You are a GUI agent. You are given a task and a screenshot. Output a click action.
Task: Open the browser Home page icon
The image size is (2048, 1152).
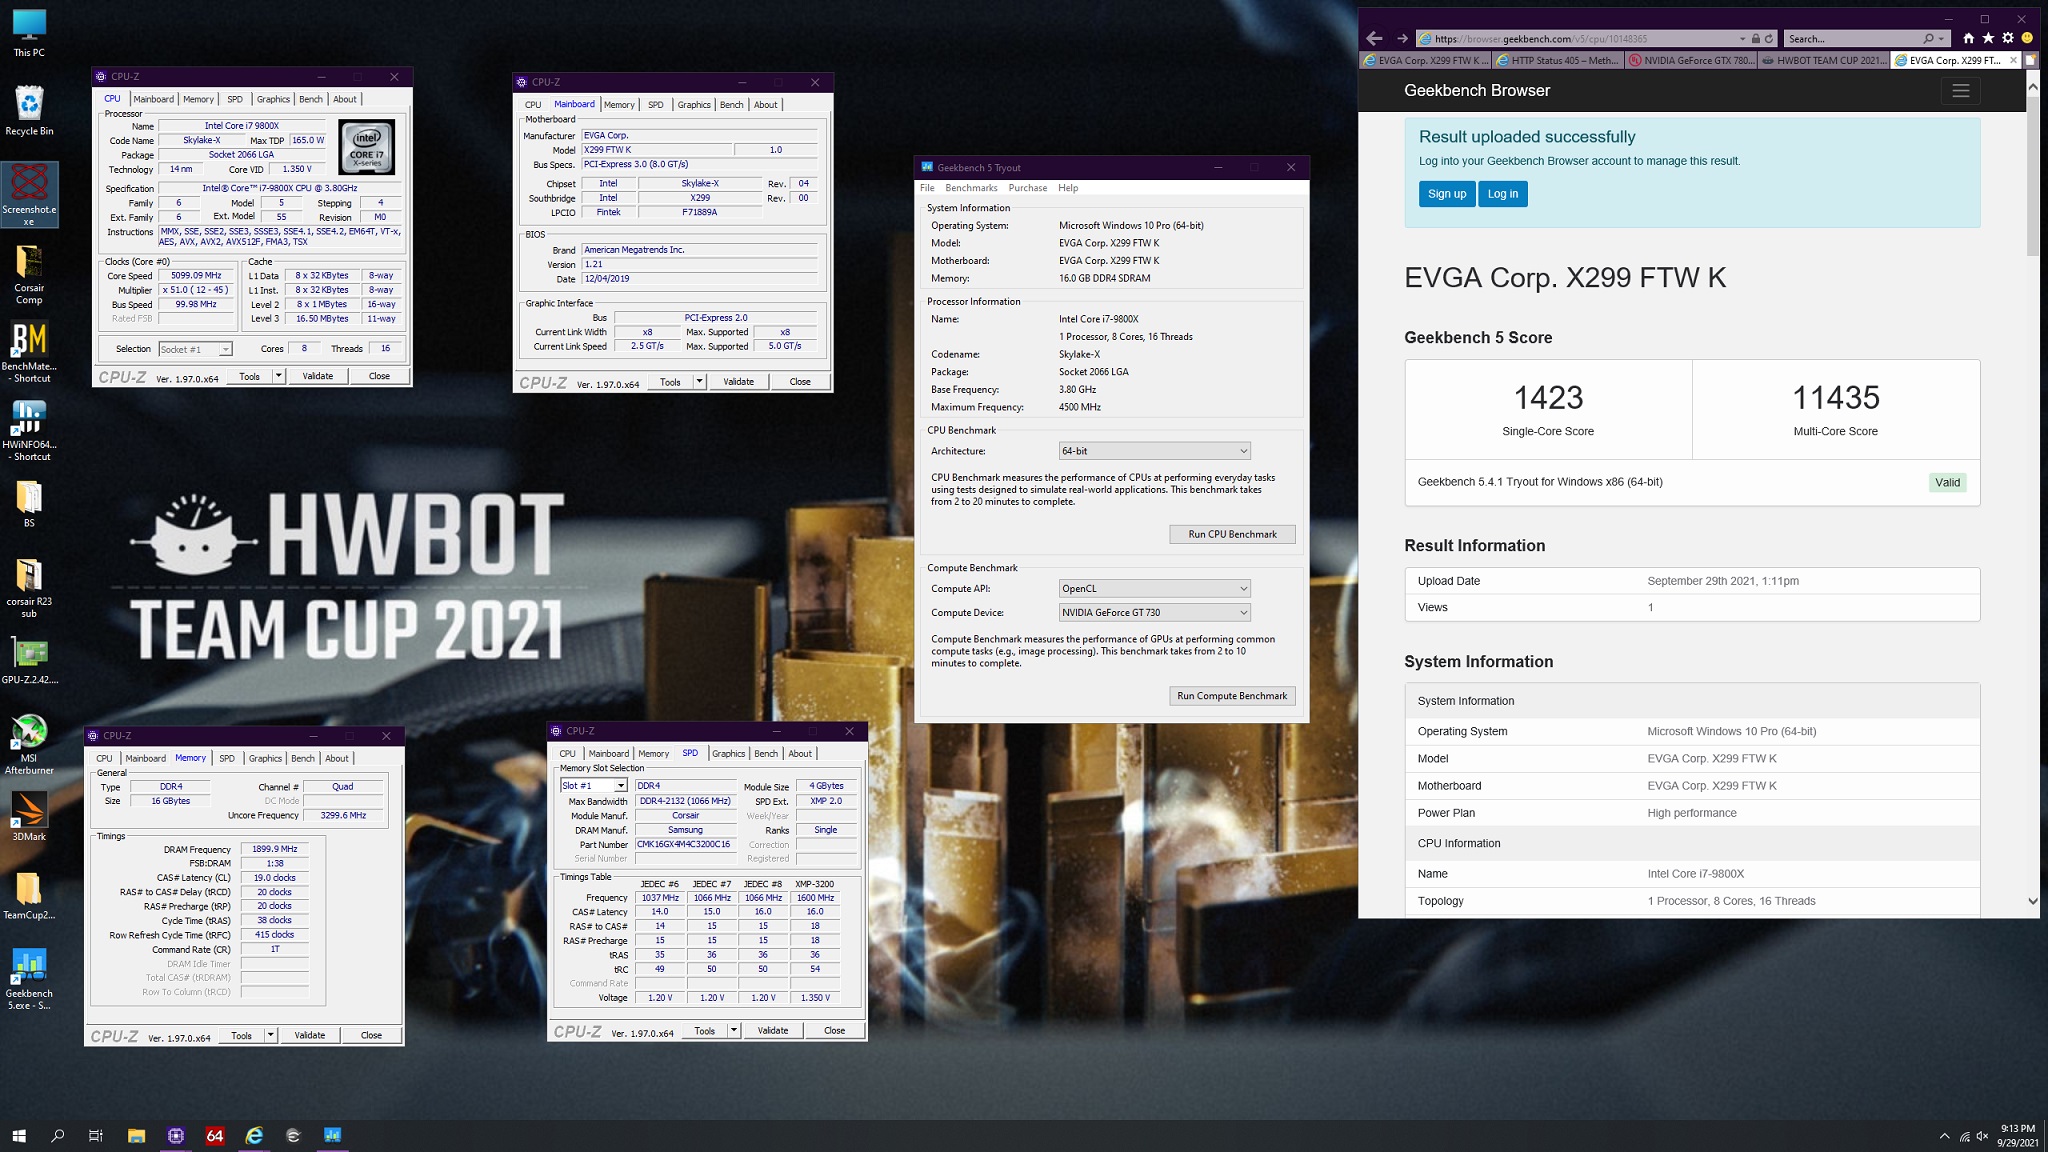point(1968,38)
